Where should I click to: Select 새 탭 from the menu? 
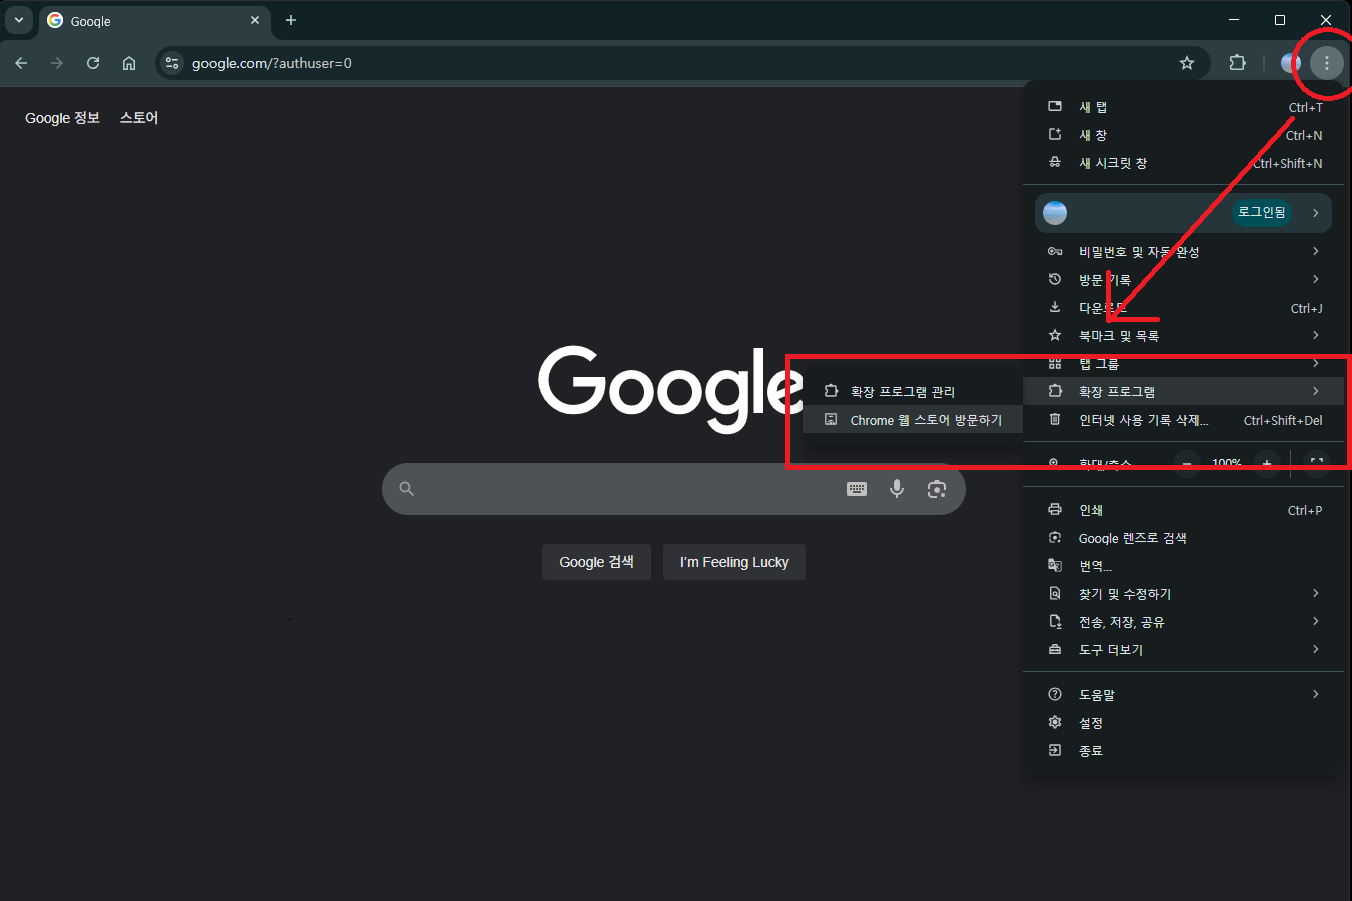(x=1185, y=107)
